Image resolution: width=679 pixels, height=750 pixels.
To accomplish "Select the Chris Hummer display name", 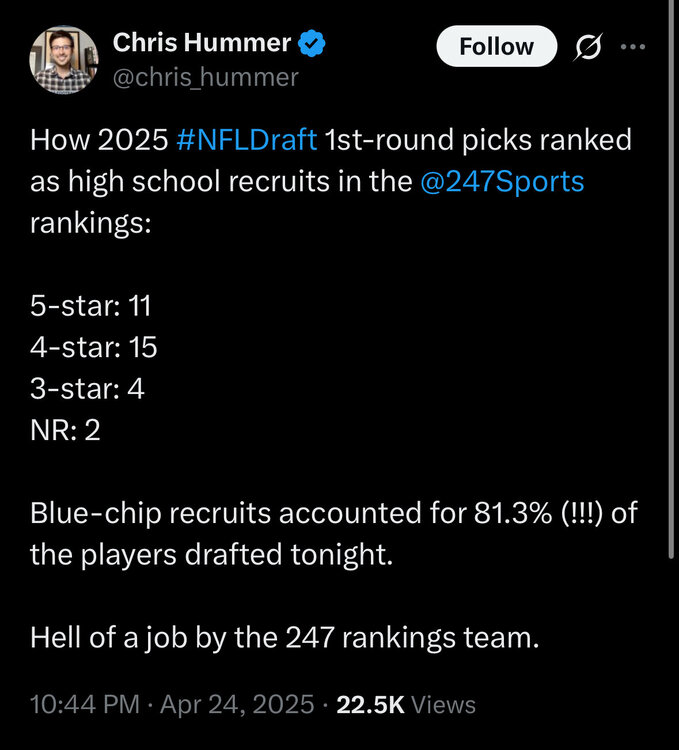I will click(202, 42).
